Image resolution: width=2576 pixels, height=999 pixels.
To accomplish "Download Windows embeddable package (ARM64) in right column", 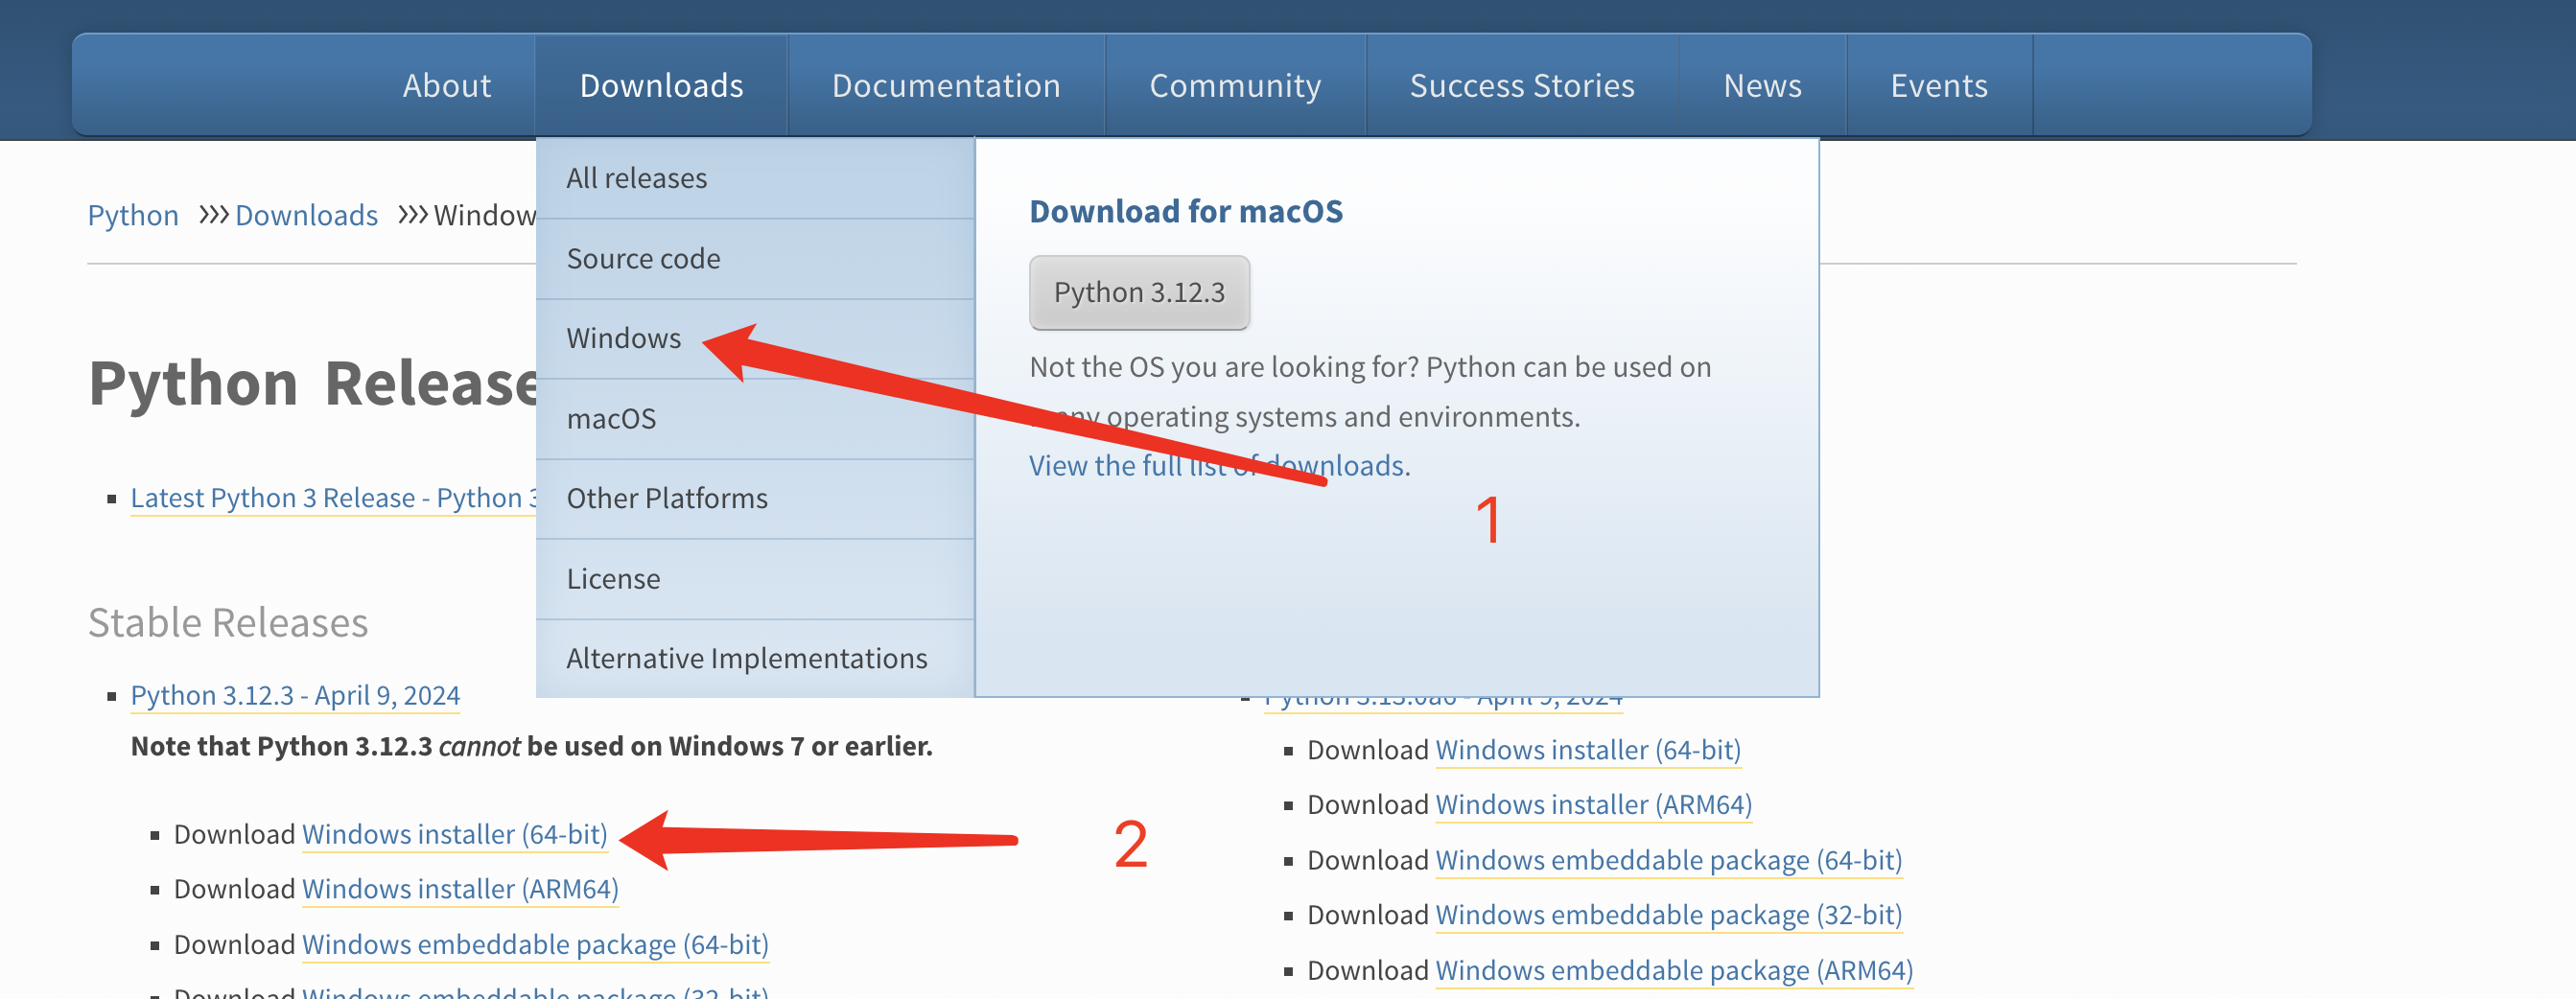I will (1674, 970).
